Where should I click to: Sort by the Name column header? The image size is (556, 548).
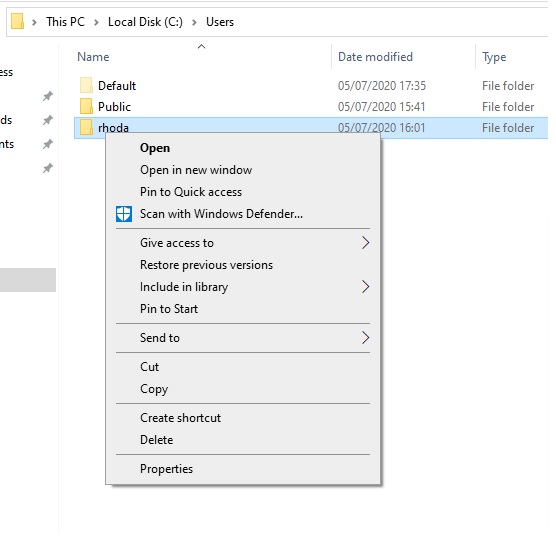(x=93, y=57)
